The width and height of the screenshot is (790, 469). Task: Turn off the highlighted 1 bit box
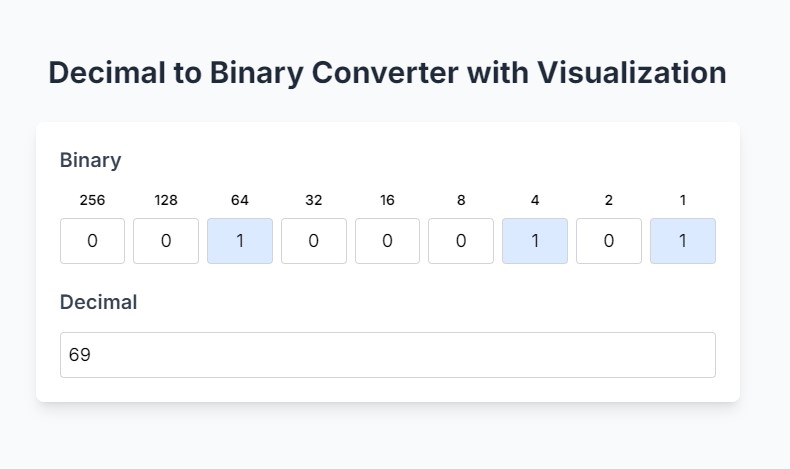point(683,241)
